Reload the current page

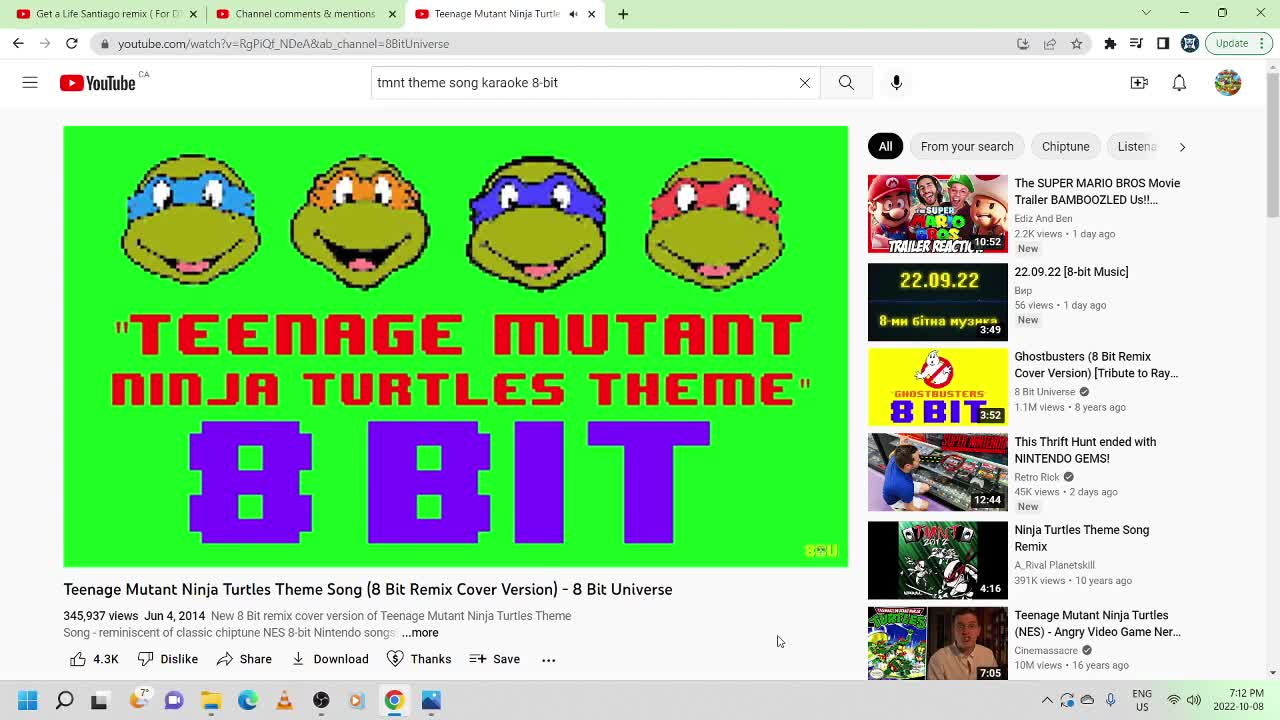(72, 44)
